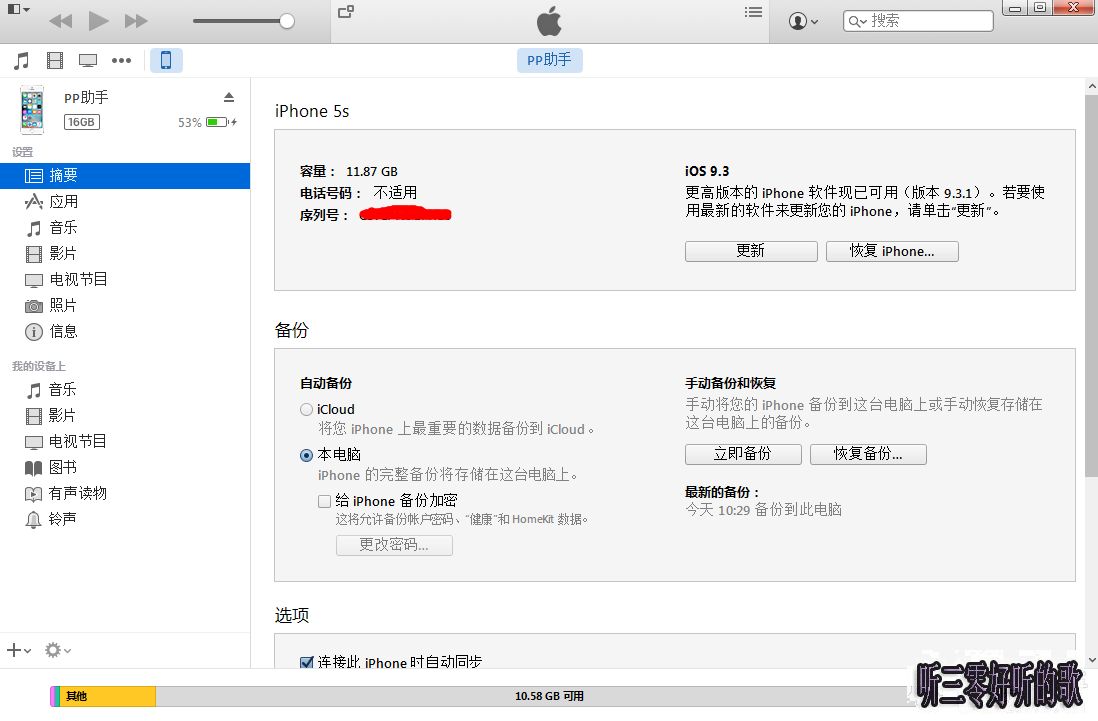Expand the account chevron dropdown
This screenshot has height=721, width=1098.
click(814, 21)
